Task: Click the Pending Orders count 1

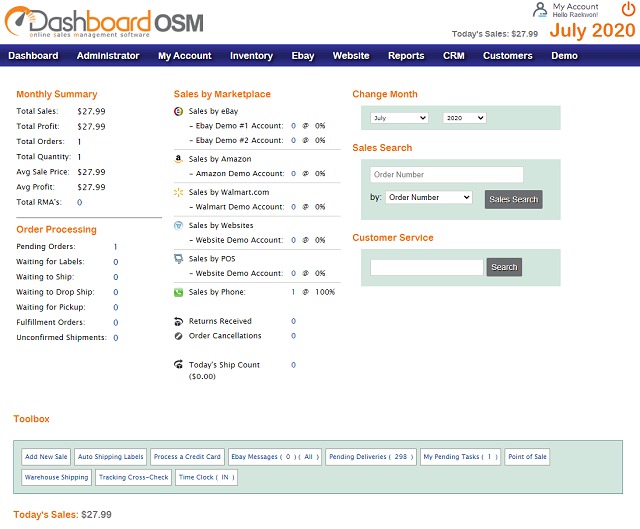Action: [116, 247]
